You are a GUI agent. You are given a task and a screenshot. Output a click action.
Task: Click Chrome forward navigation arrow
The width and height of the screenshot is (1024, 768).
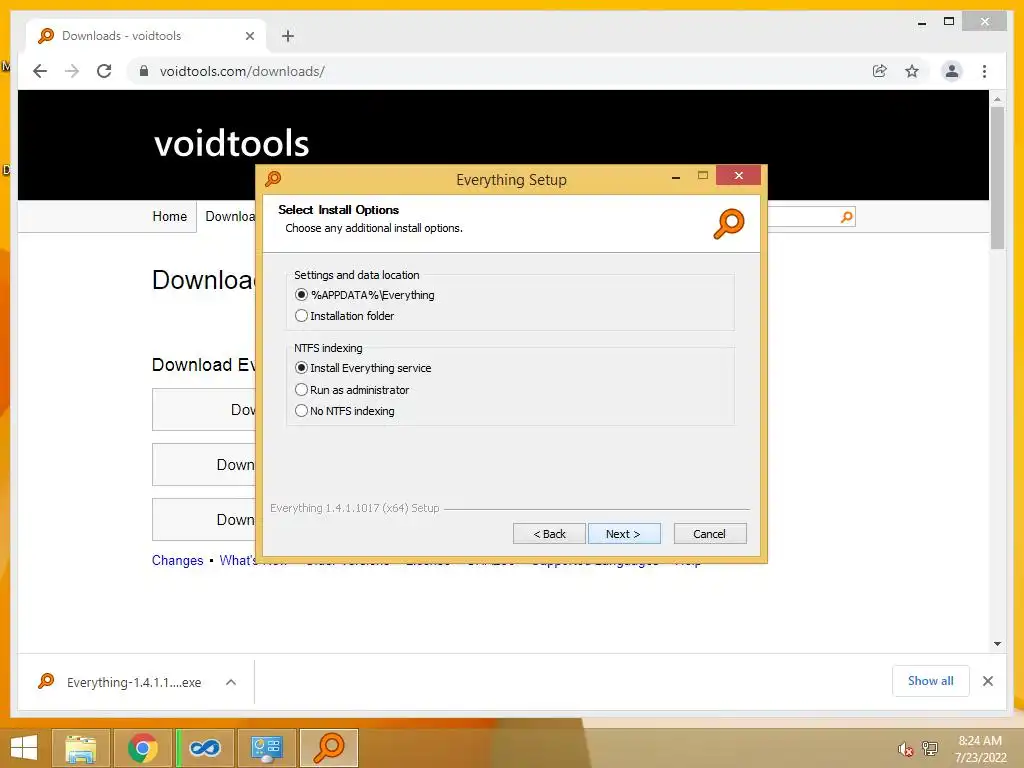pyautogui.click(x=72, y=71)
